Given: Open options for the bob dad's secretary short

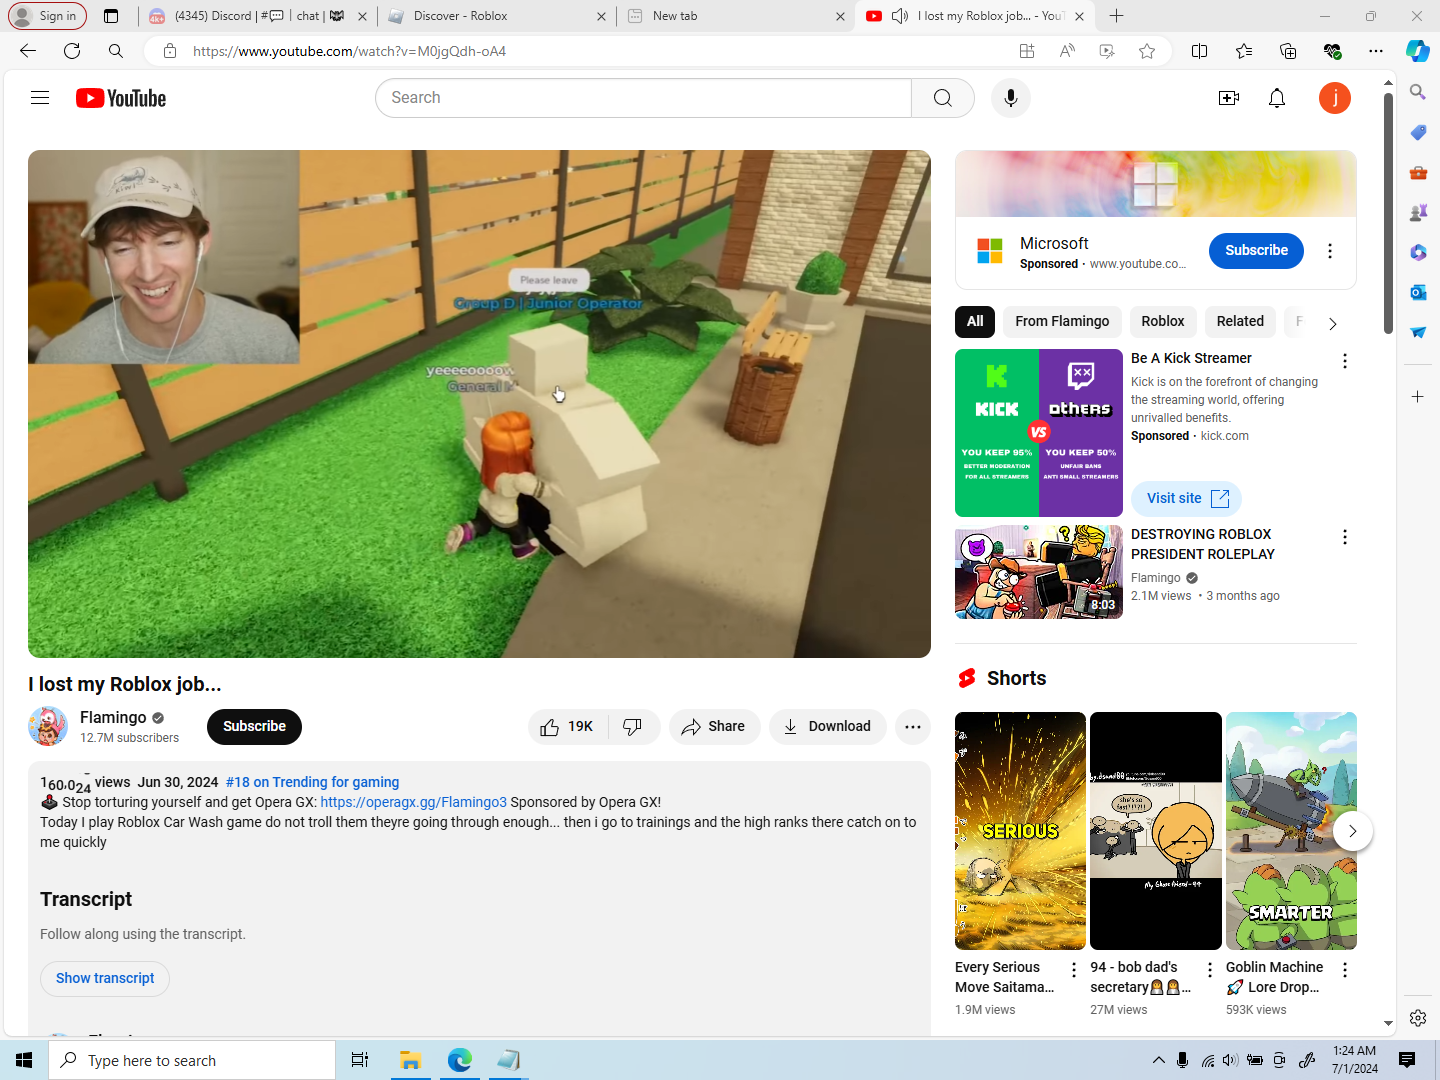Looking at the screenshot, I should 1210,970.
